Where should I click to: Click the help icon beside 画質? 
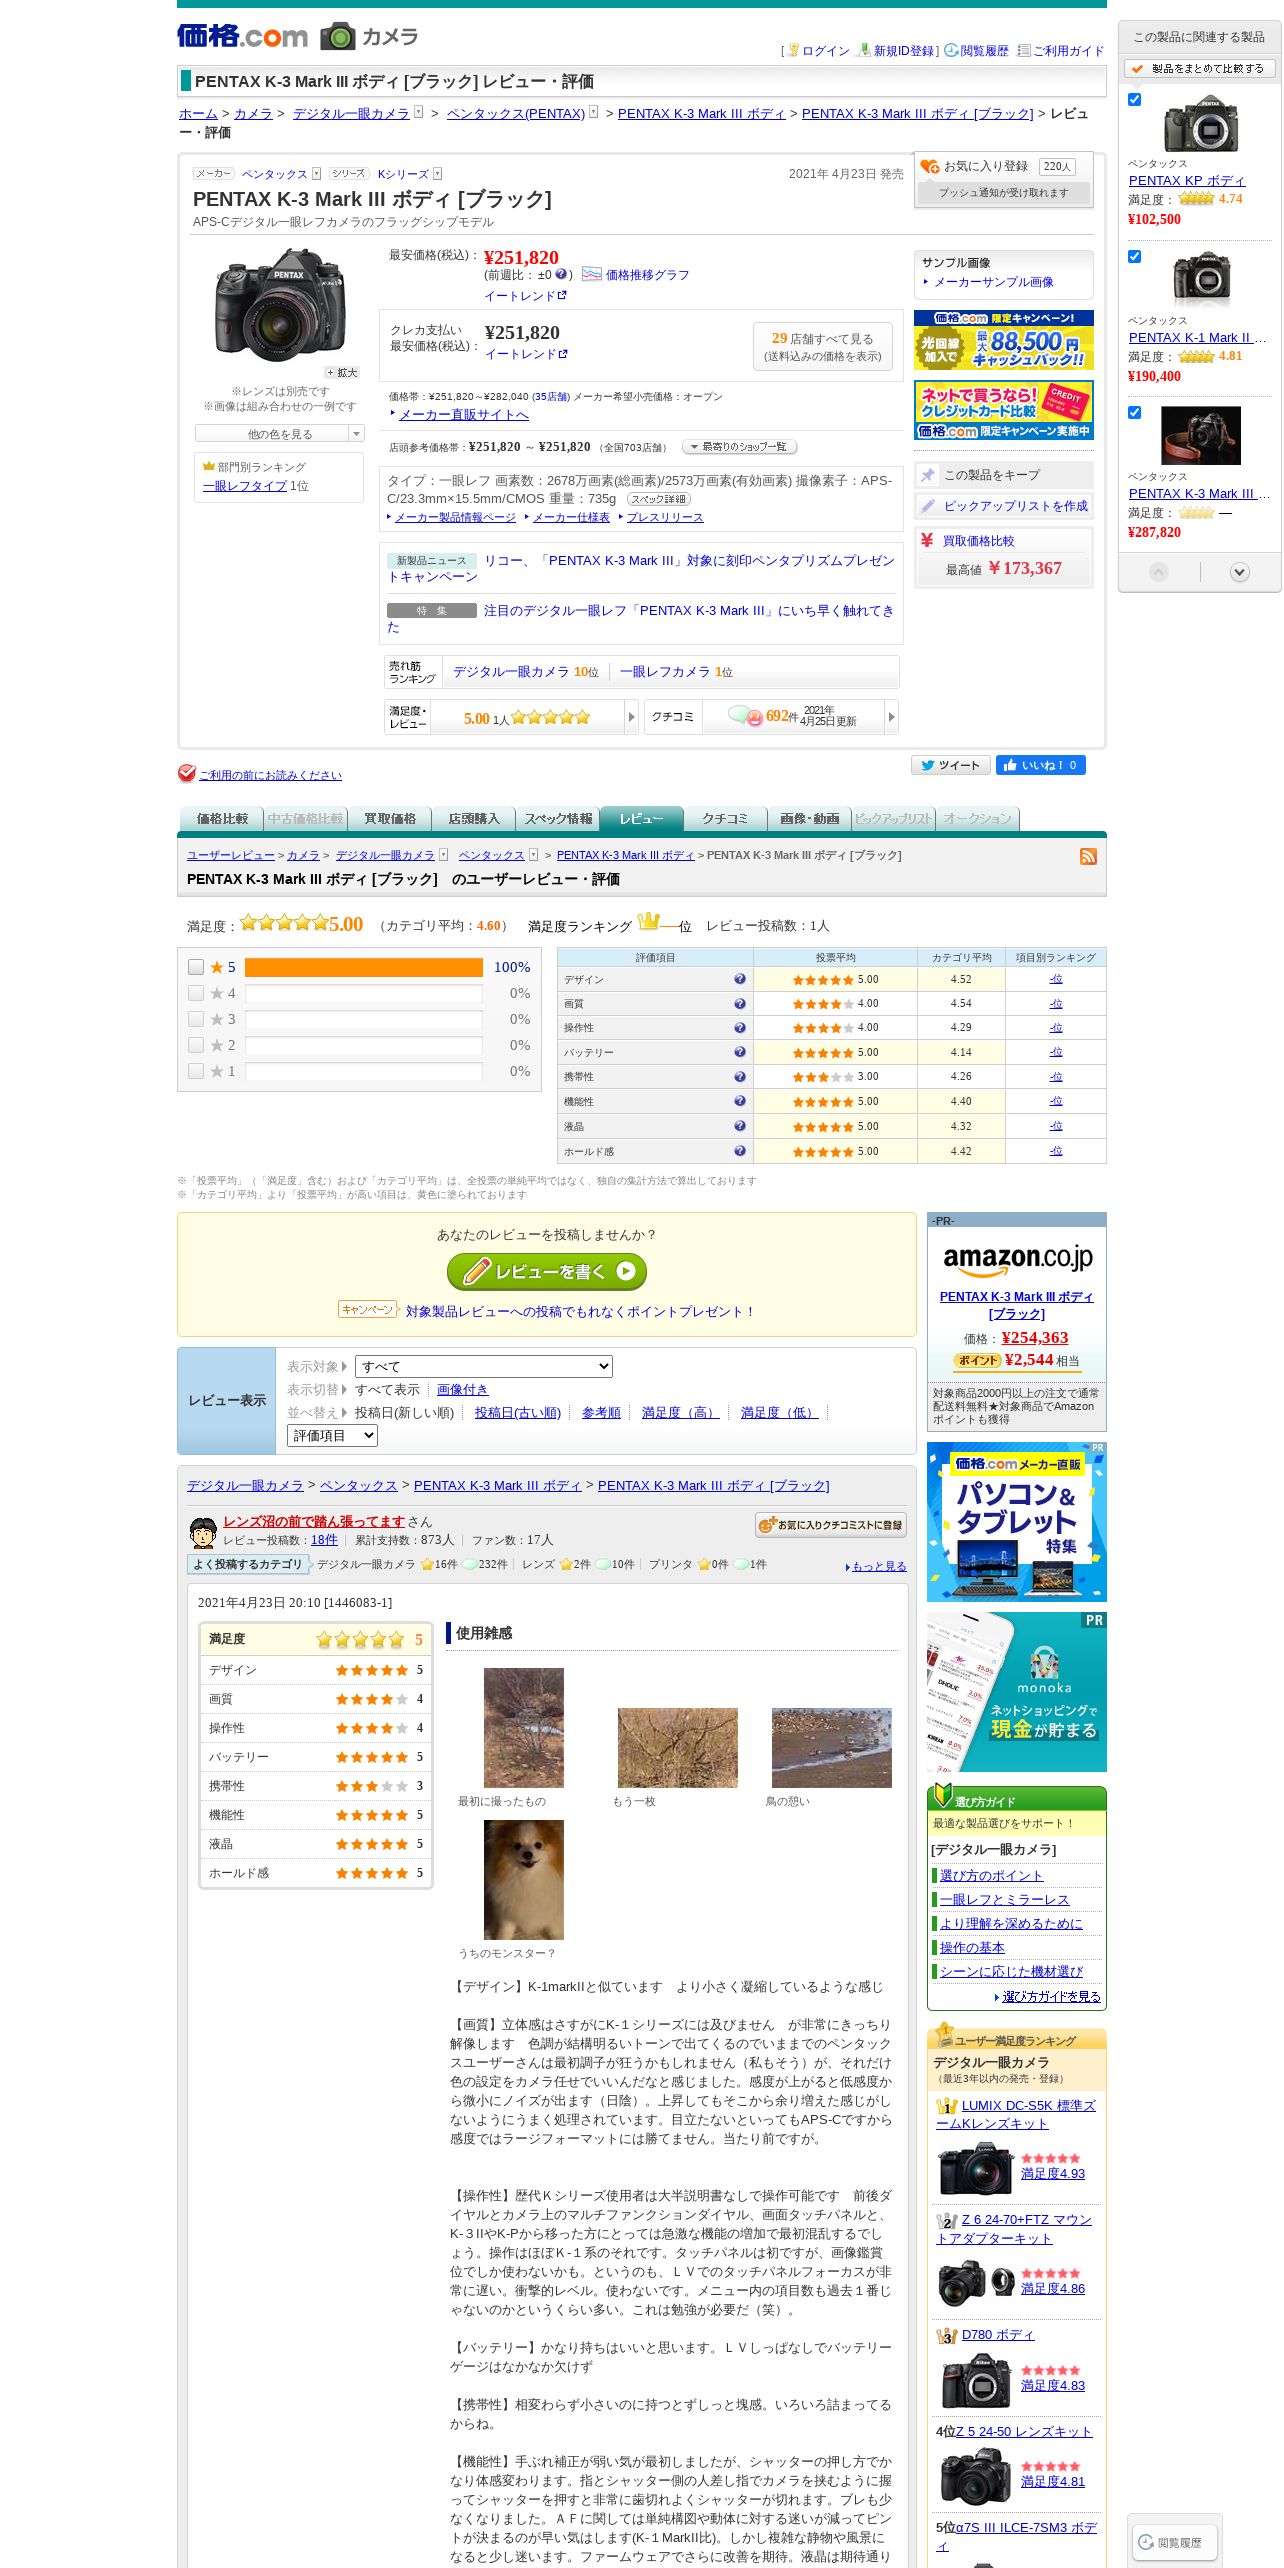740,1003
